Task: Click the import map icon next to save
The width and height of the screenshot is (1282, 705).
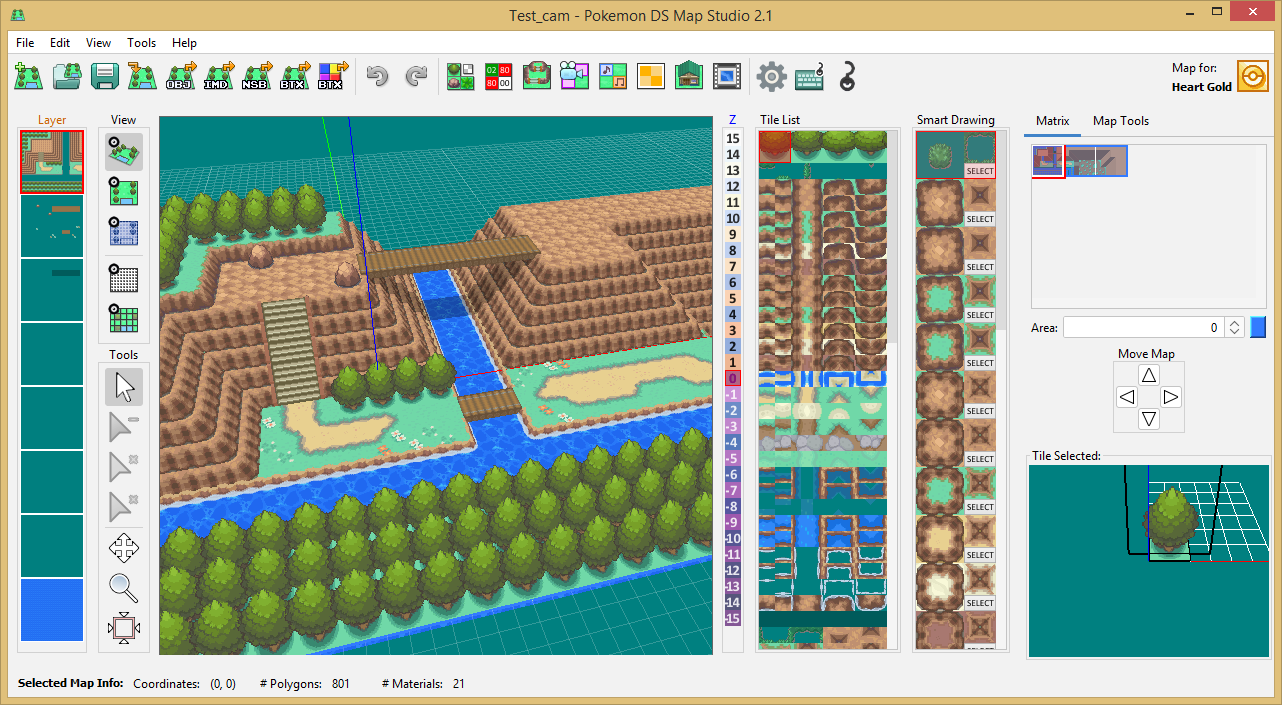Action: click(143, 76)
